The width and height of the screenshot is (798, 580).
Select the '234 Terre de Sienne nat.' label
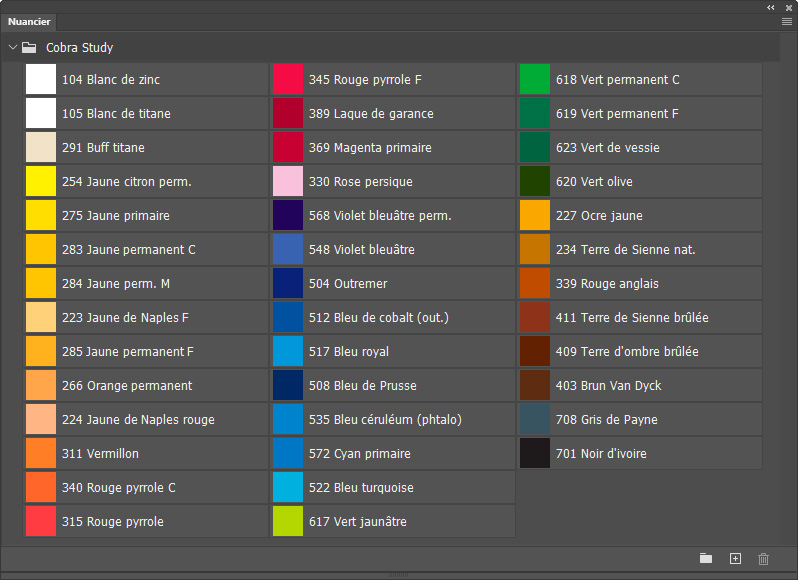click(625, 249)
